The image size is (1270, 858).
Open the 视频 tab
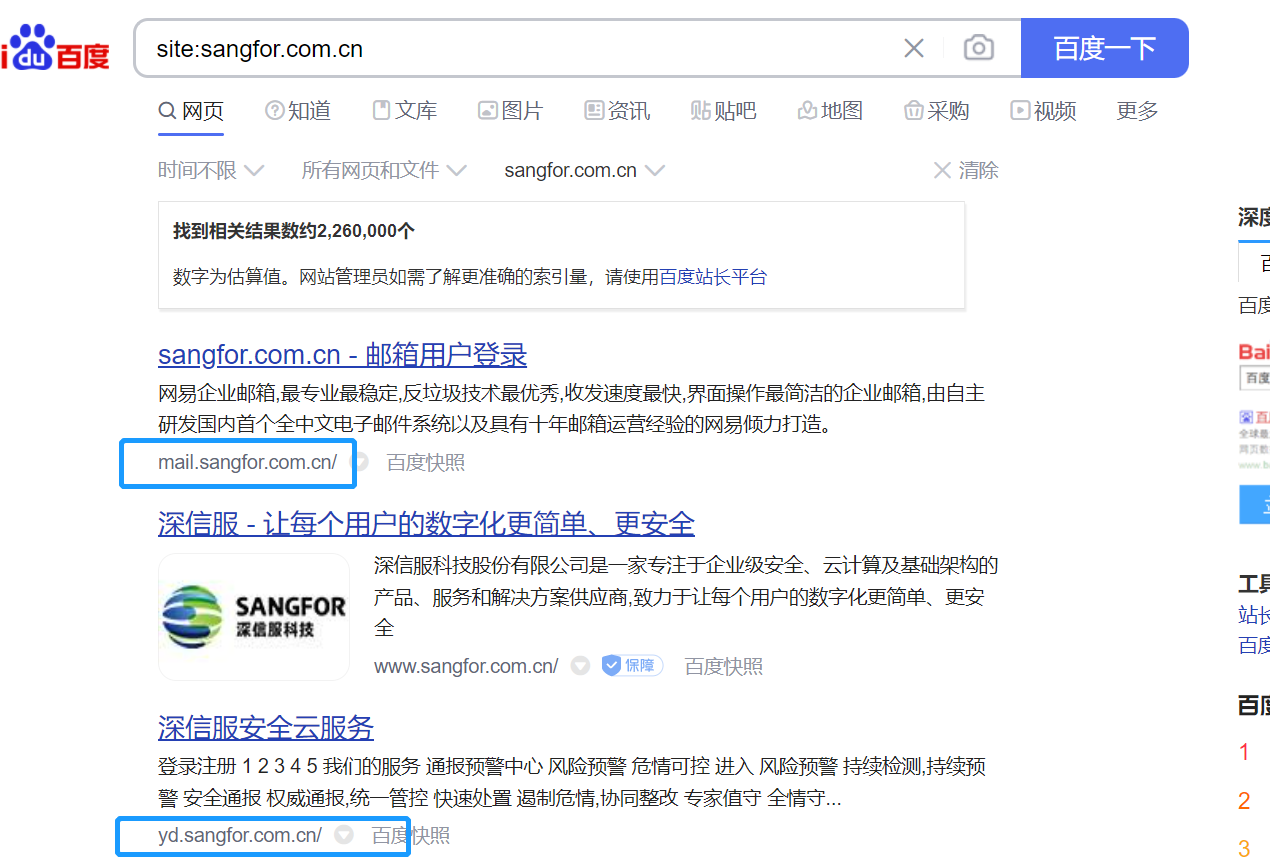(x=1043, y=111)
